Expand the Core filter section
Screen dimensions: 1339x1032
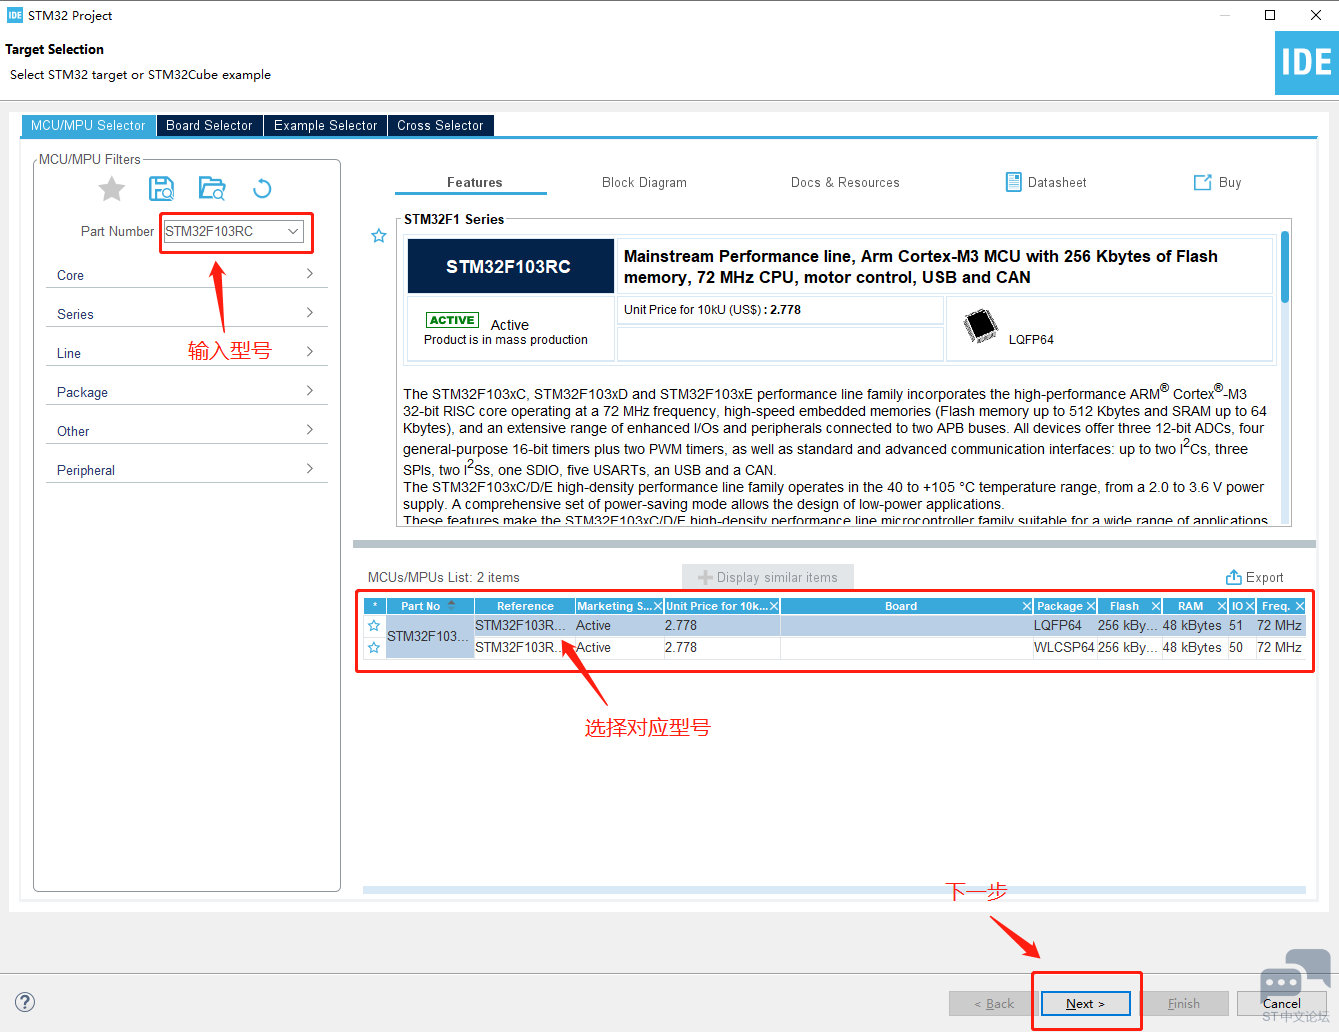(186, 275)
